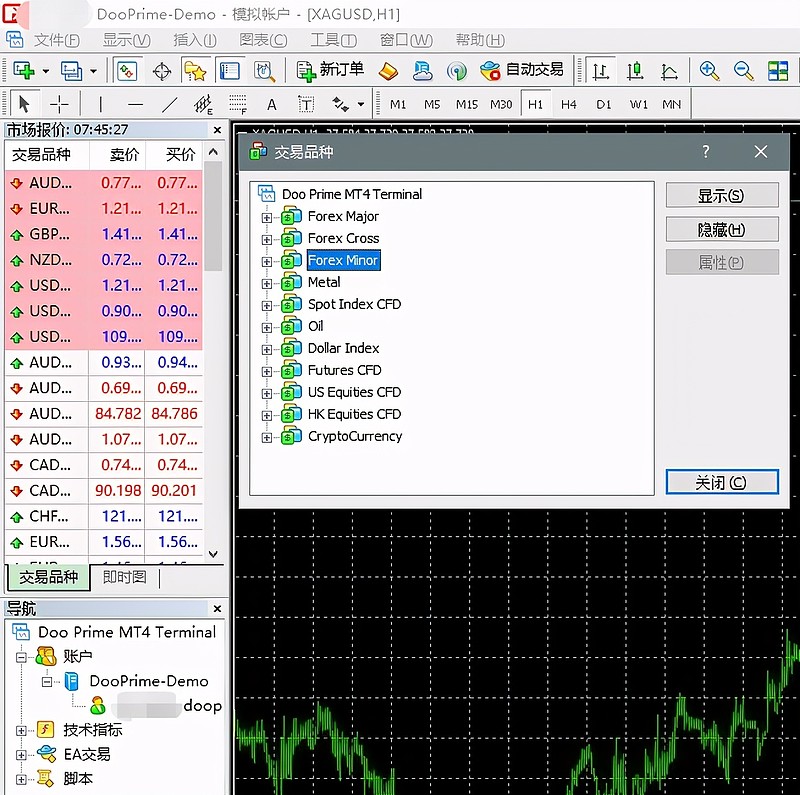The width and height of the screenshot is (800, 795).
Task: Click 新订单 new order button
Action: point(331,70)
